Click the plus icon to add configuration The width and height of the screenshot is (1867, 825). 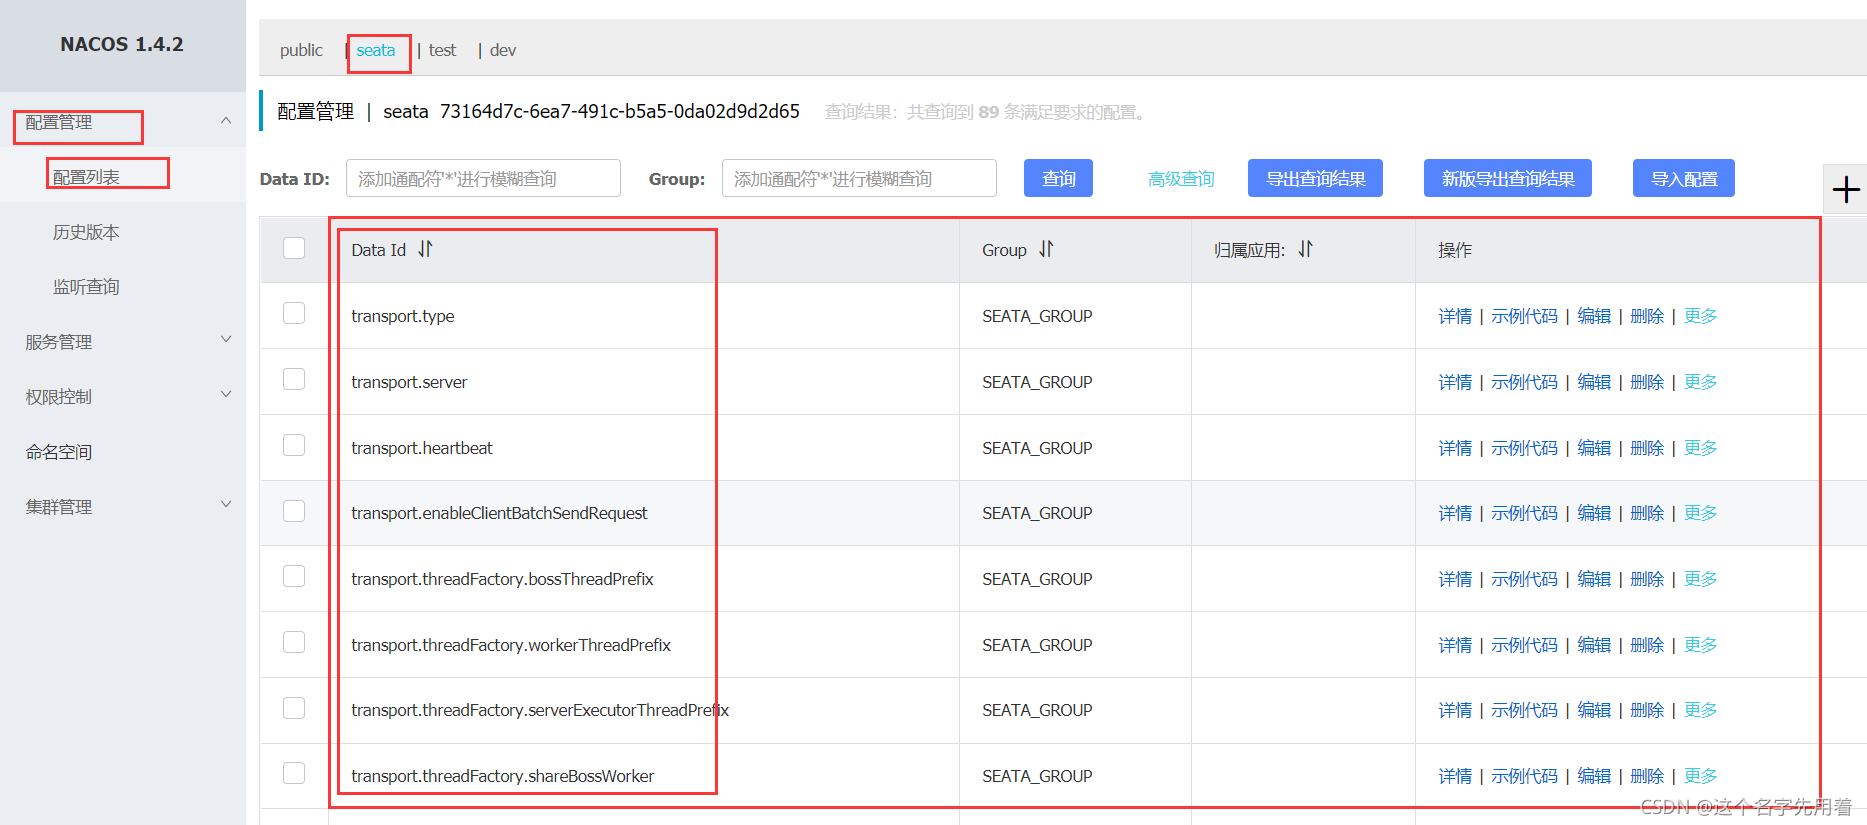(1845, 189)
